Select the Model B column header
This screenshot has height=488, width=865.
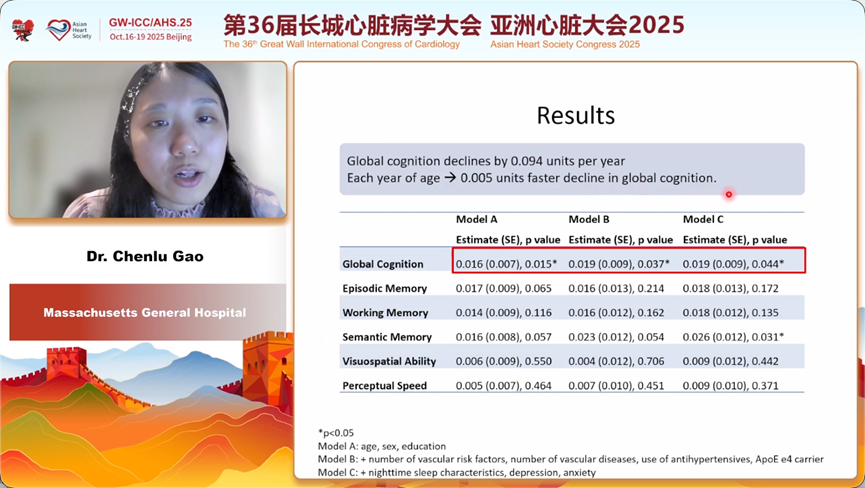pos(590,219)
